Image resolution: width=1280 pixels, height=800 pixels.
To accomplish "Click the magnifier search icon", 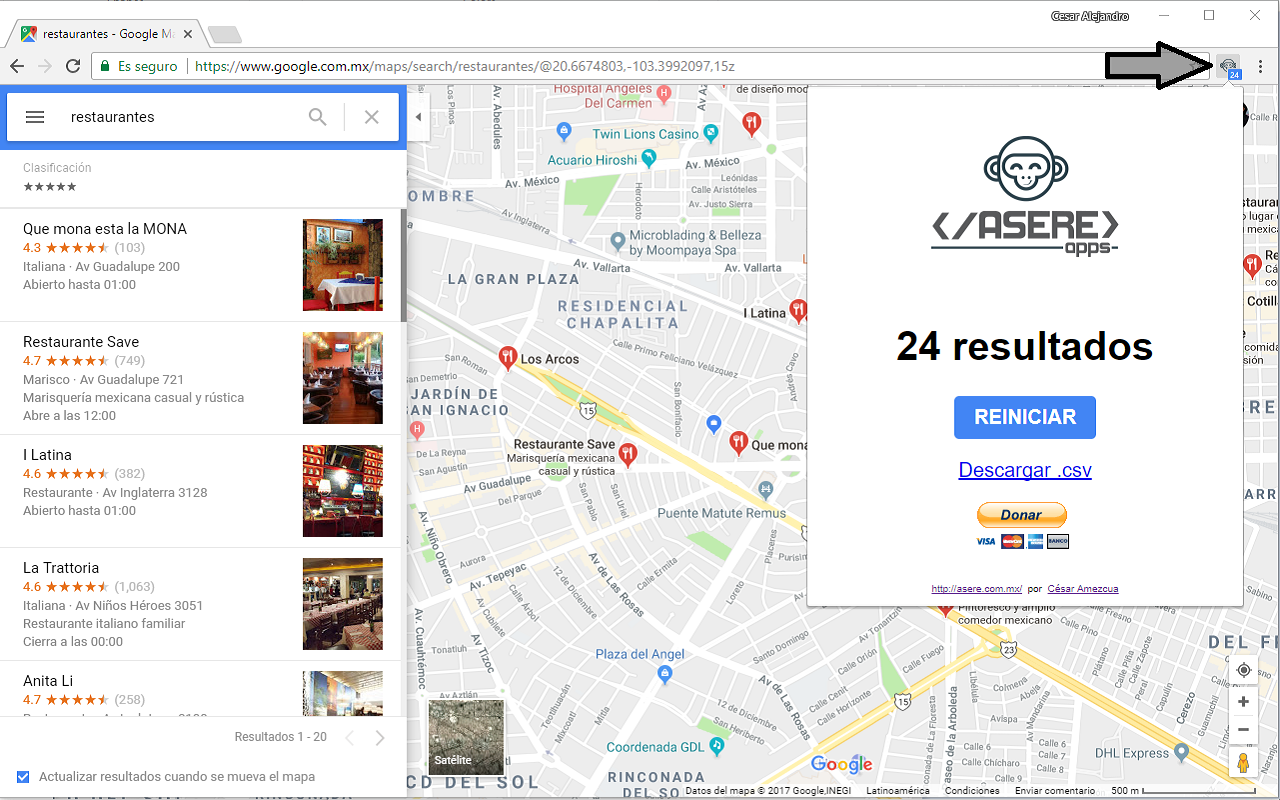I will click(318, 117).
